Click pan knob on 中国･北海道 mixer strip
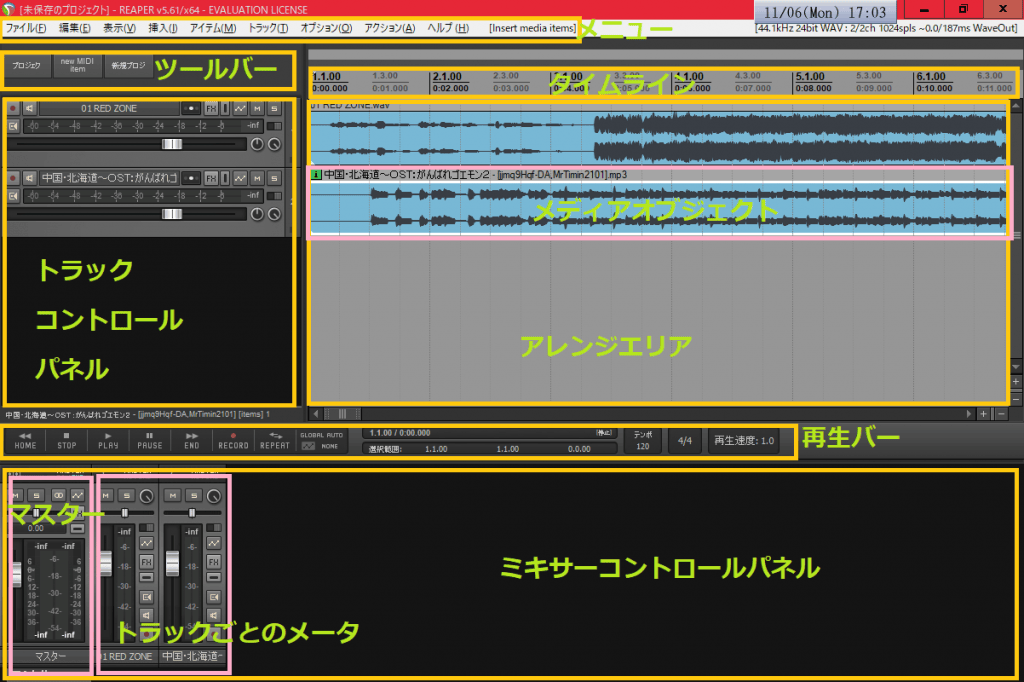This screenshot has width=1024, height=682. 214,496
